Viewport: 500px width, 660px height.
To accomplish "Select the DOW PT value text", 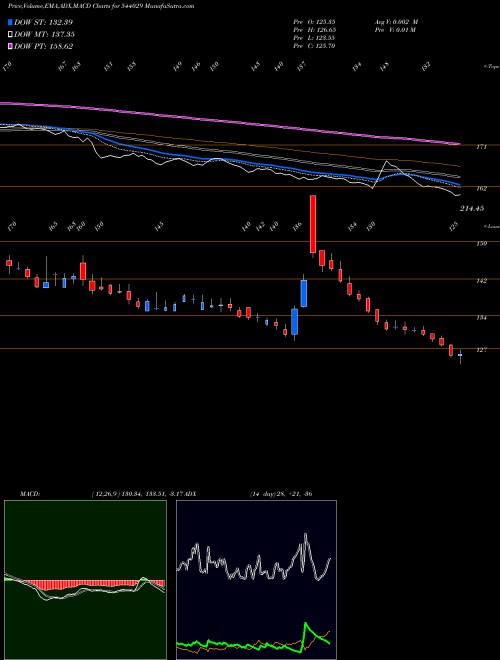I will [x=61, y=46].
